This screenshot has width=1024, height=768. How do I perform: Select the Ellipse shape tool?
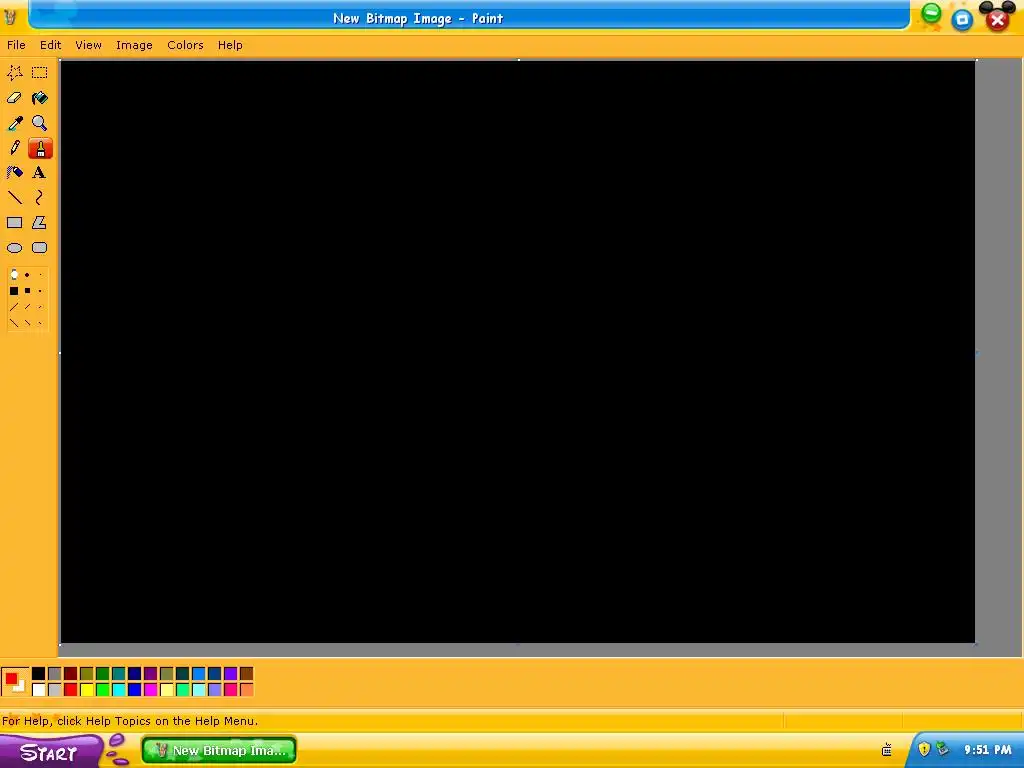(x=14, y=248)
